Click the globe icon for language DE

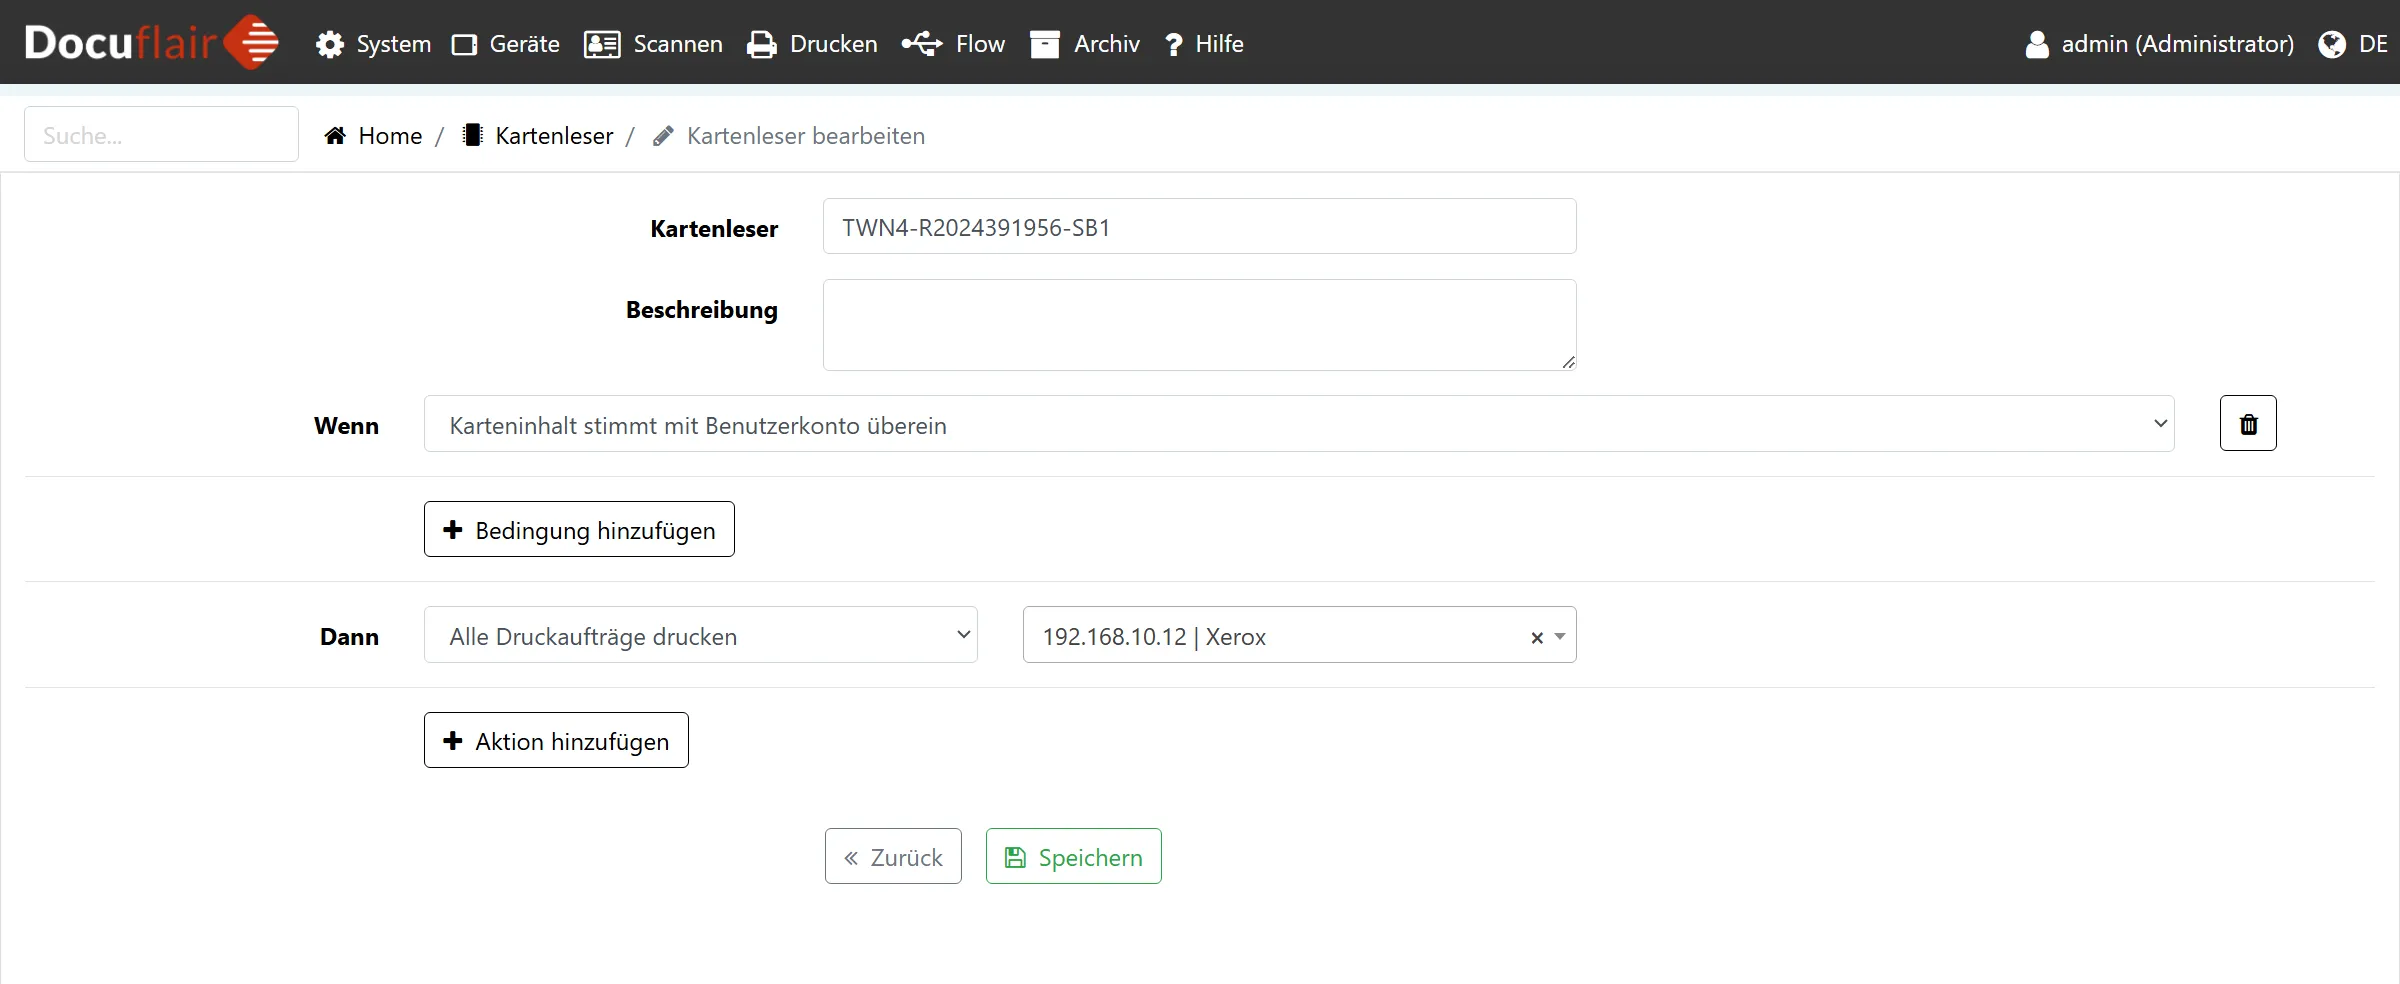tap(2331, 44)
